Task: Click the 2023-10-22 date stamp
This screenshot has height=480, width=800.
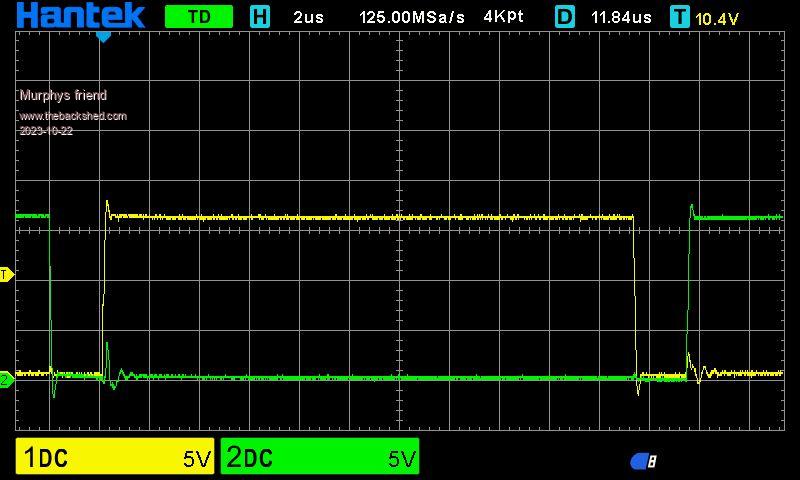Action: [46, 131]
